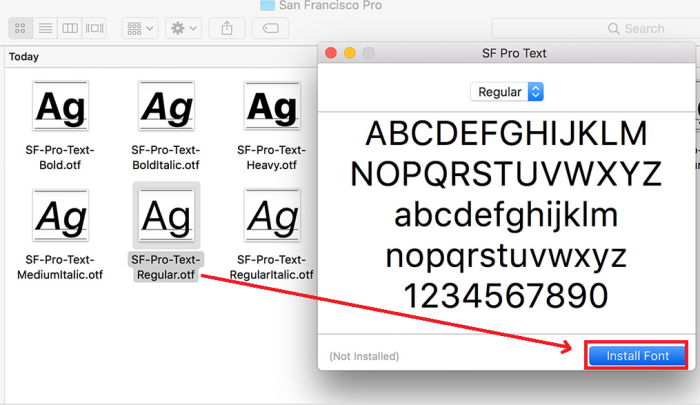Open the Regular font style dropdown
This screenshot has height=405, width=700.
[x=507, y=92]
